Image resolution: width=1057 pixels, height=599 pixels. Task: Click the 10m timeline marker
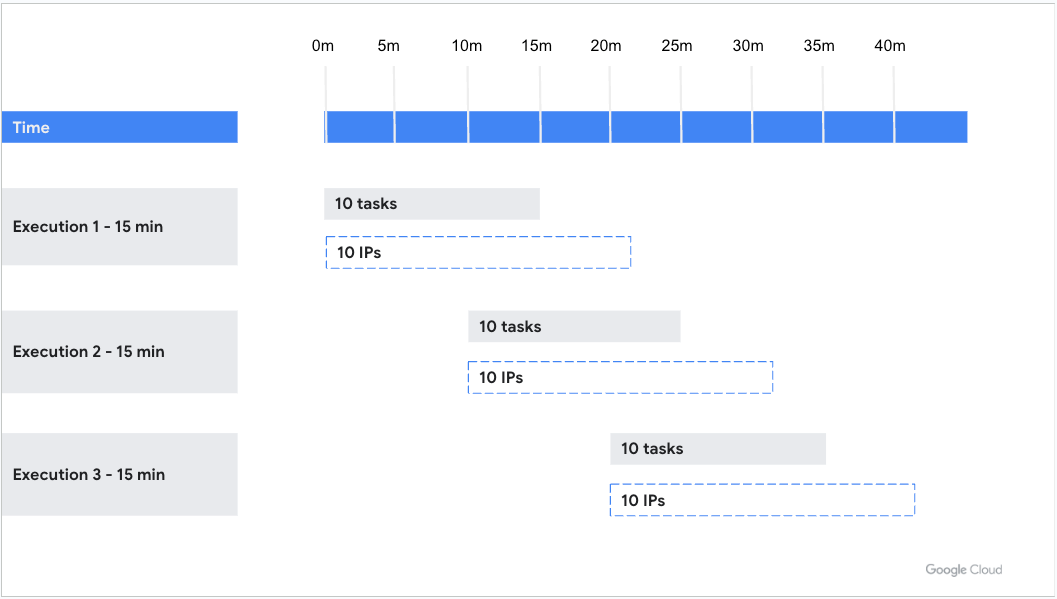(467, 46)
